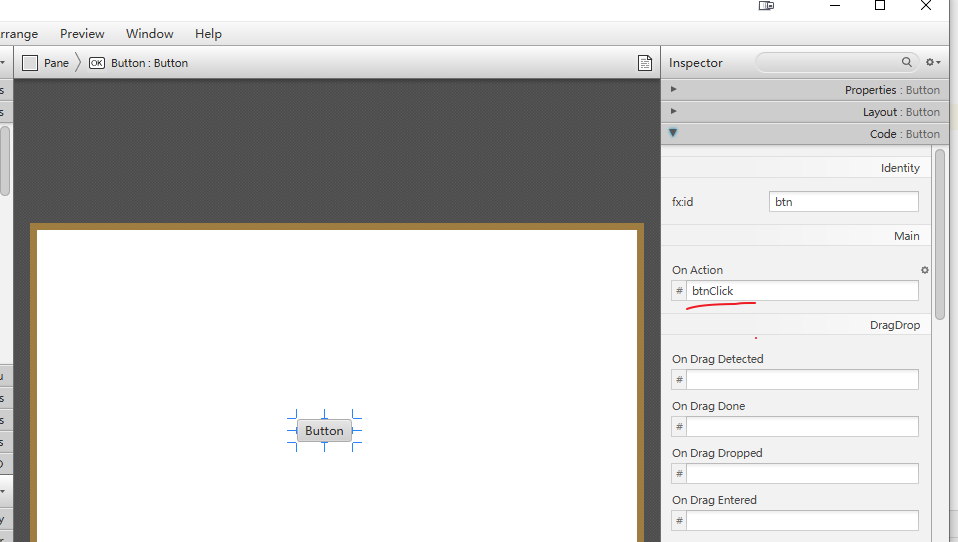Select the Button on the design canvas
Image resolution: width=958 pixels, height=542 pixels.
tap(324, 431)
